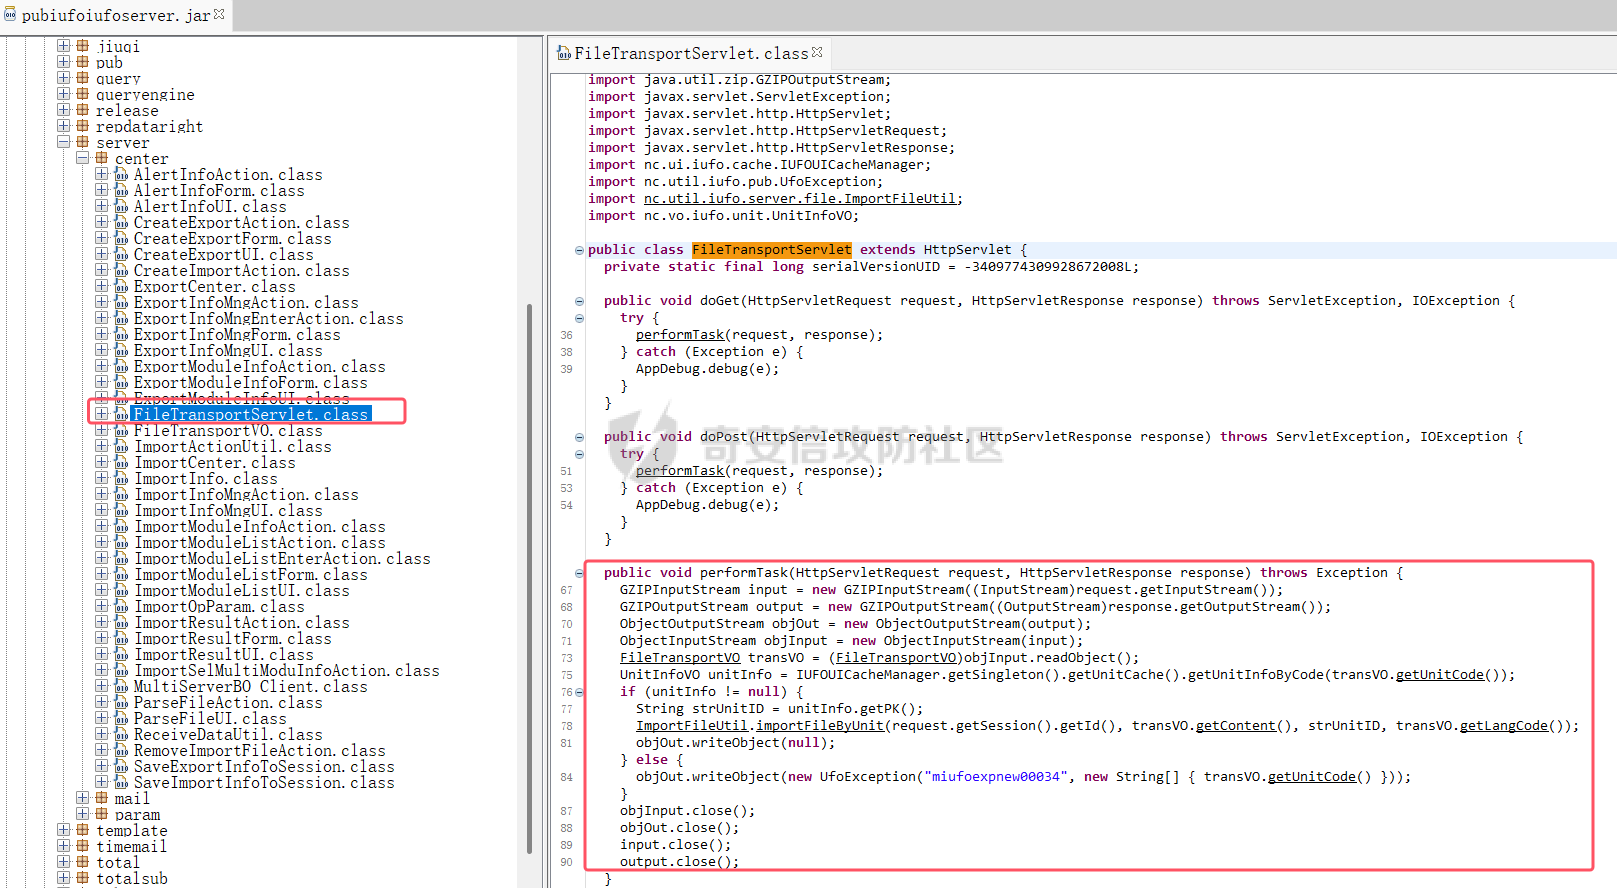Select ExportInfoMngEnterAction.class in the tree
The height and width of the screenshot is (888, 1617).
268,319
